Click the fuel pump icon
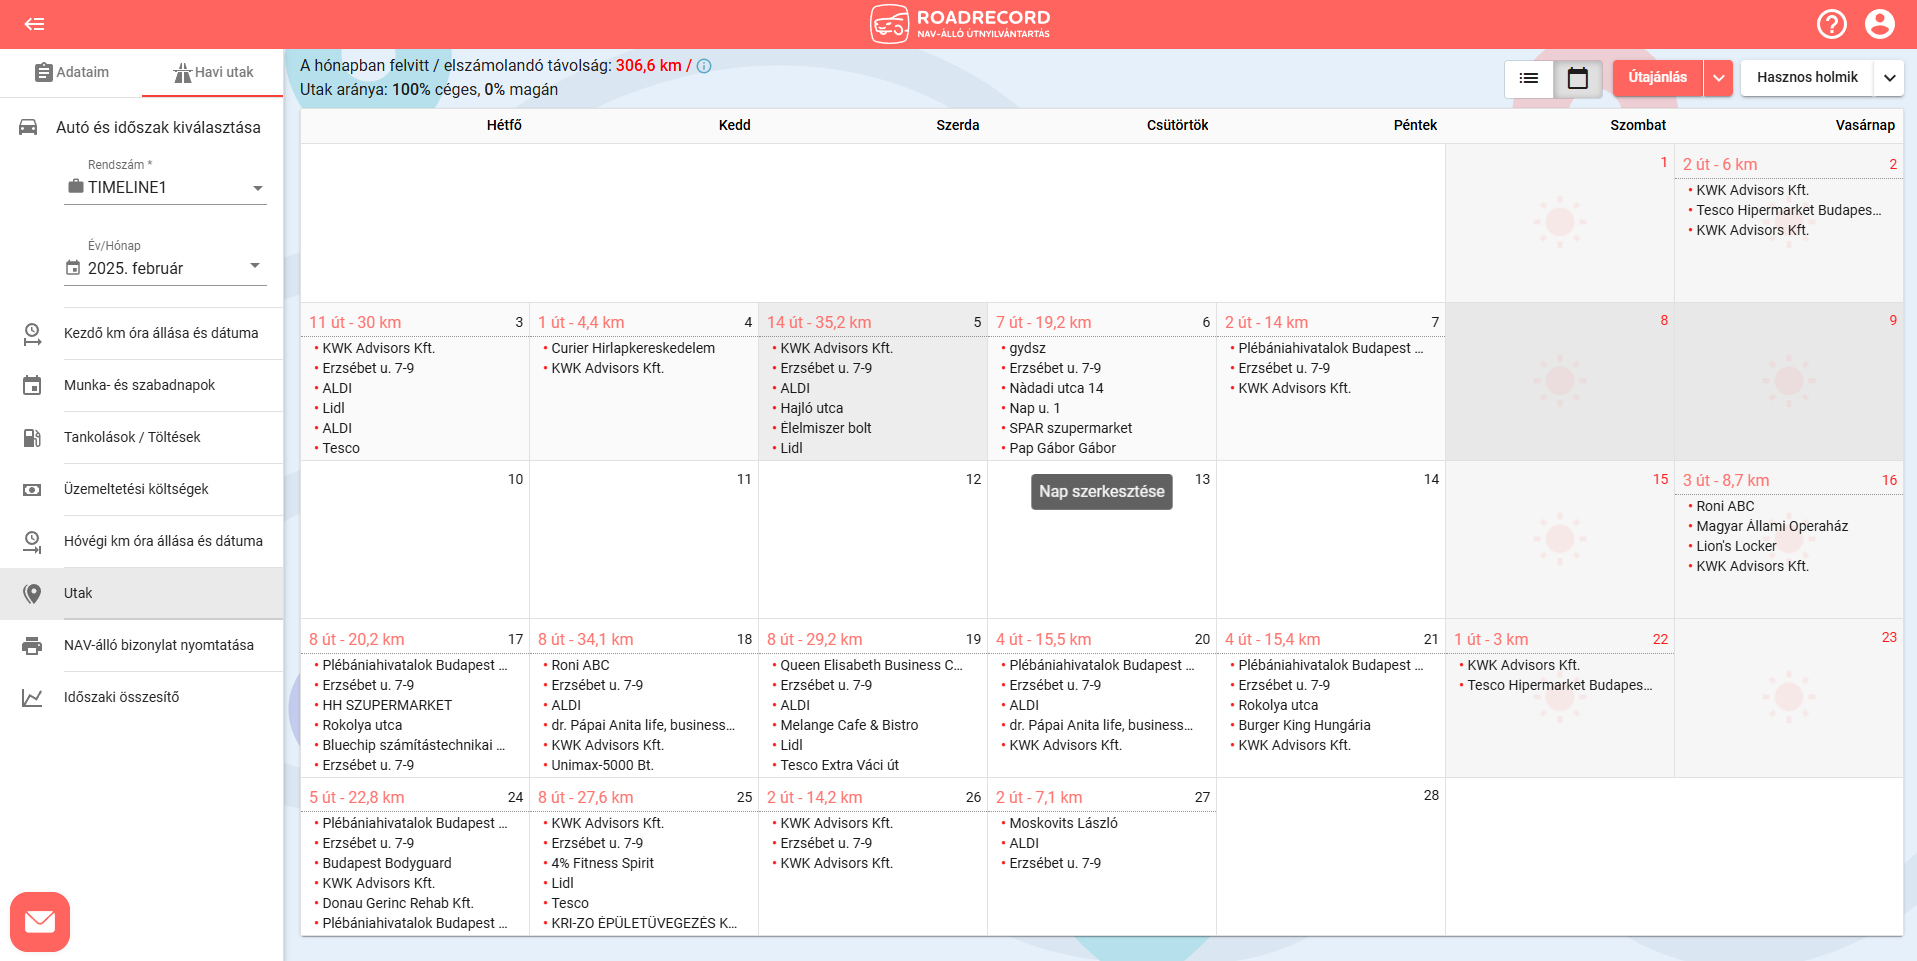Screen dimensions: 1917x961 (32, 437)
